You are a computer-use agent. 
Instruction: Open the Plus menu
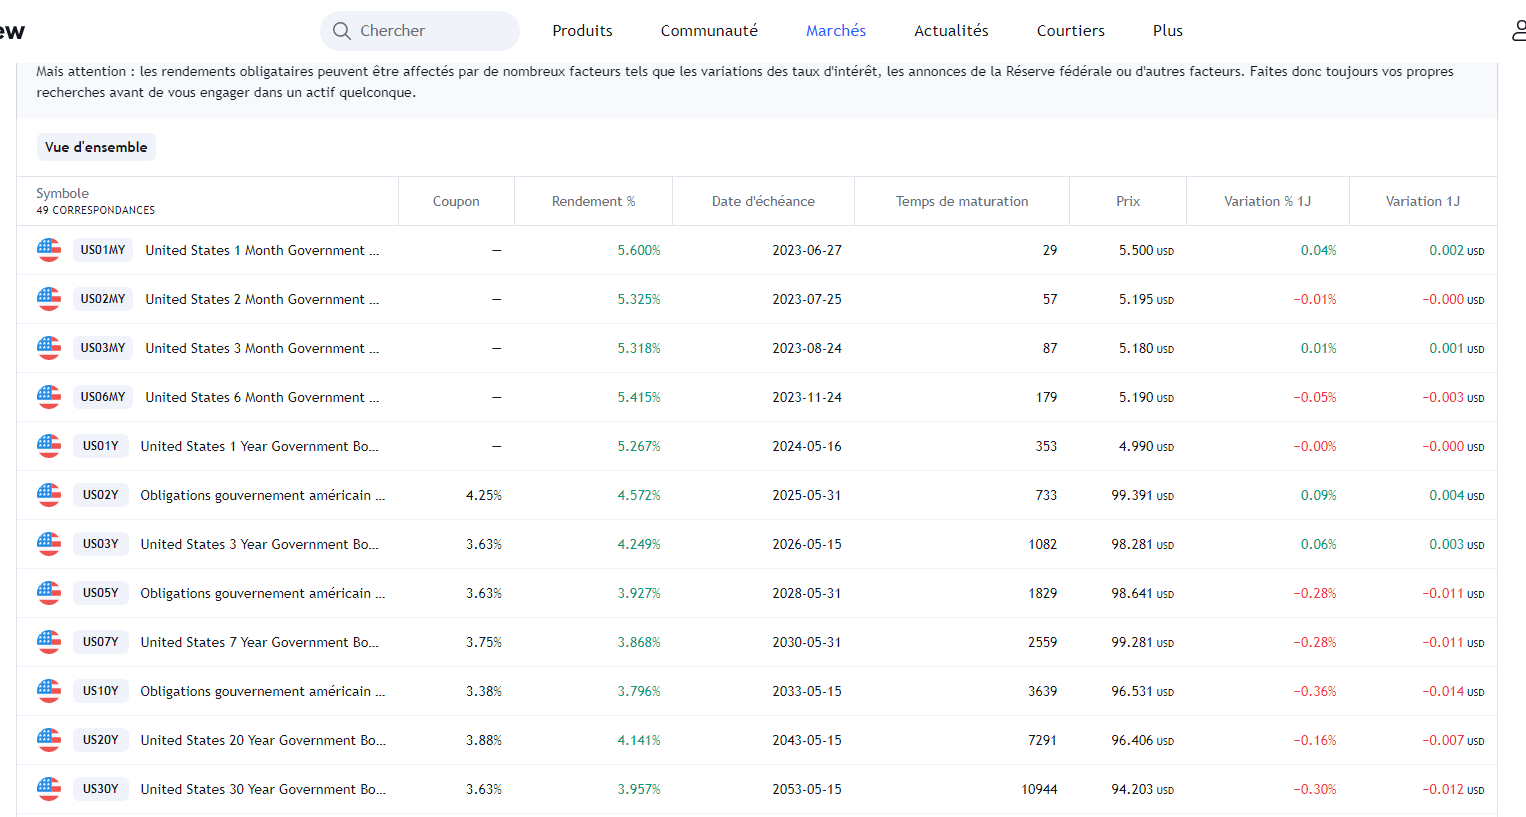point(1167,31)
